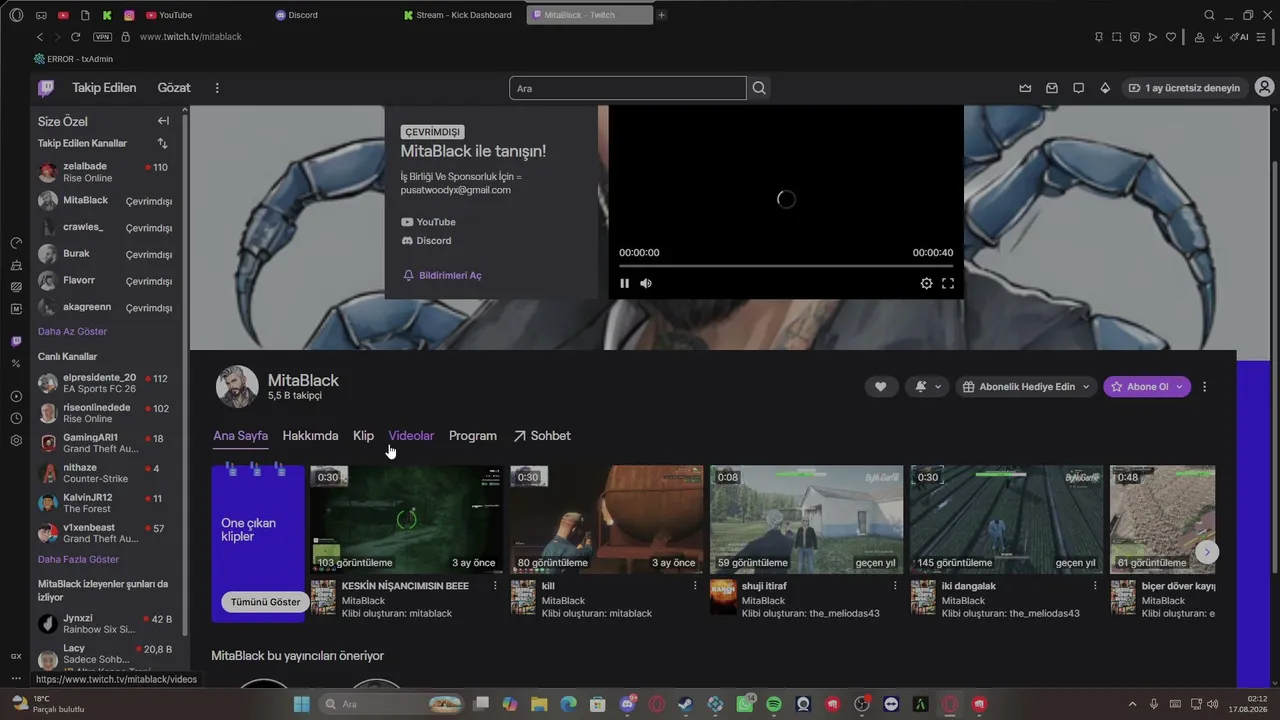Enable notifications with Bildirimleri Aç
The height and width of the screenshot is (720, 1280).
click(442, 275)
